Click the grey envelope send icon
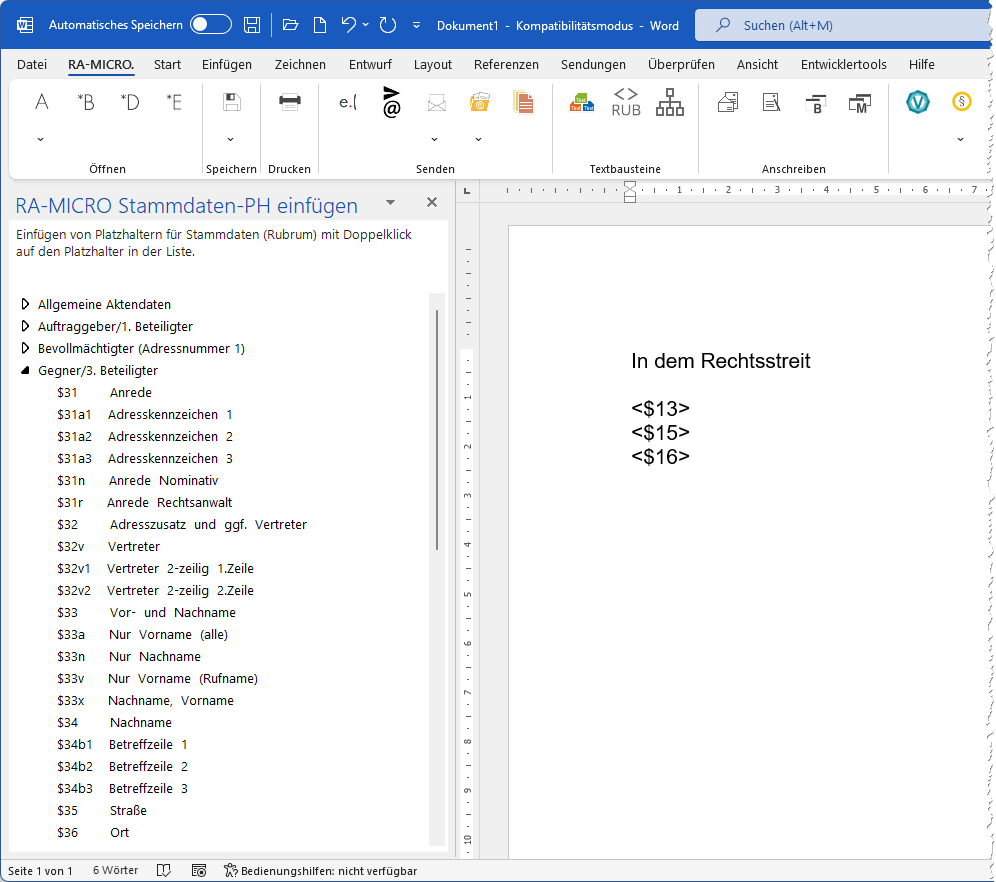 click(436, 102)
